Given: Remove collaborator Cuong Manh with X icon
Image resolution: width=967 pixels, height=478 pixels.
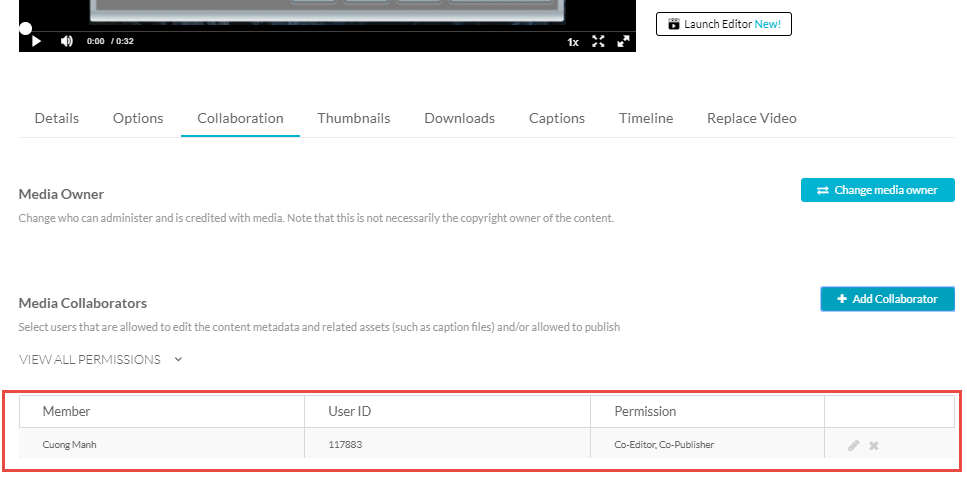Looking at the screenshot, I should [874, 445].
